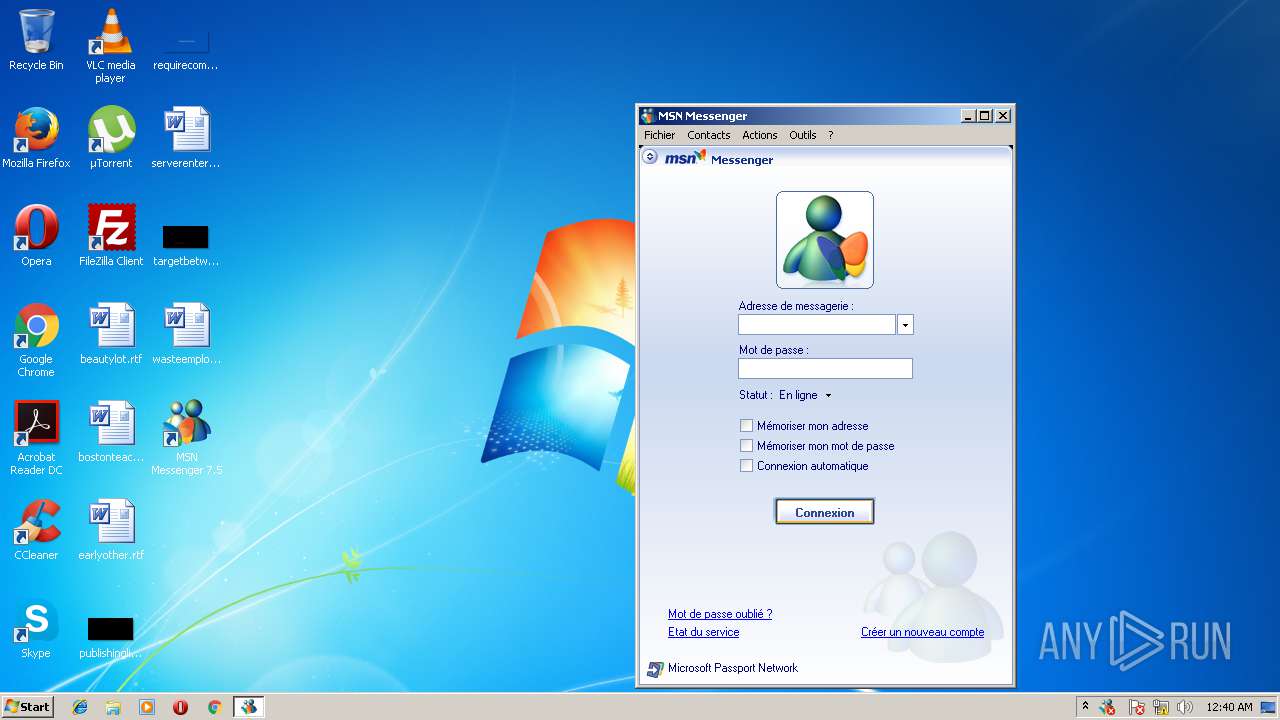Show hidden tray icons arrow

1085,707
